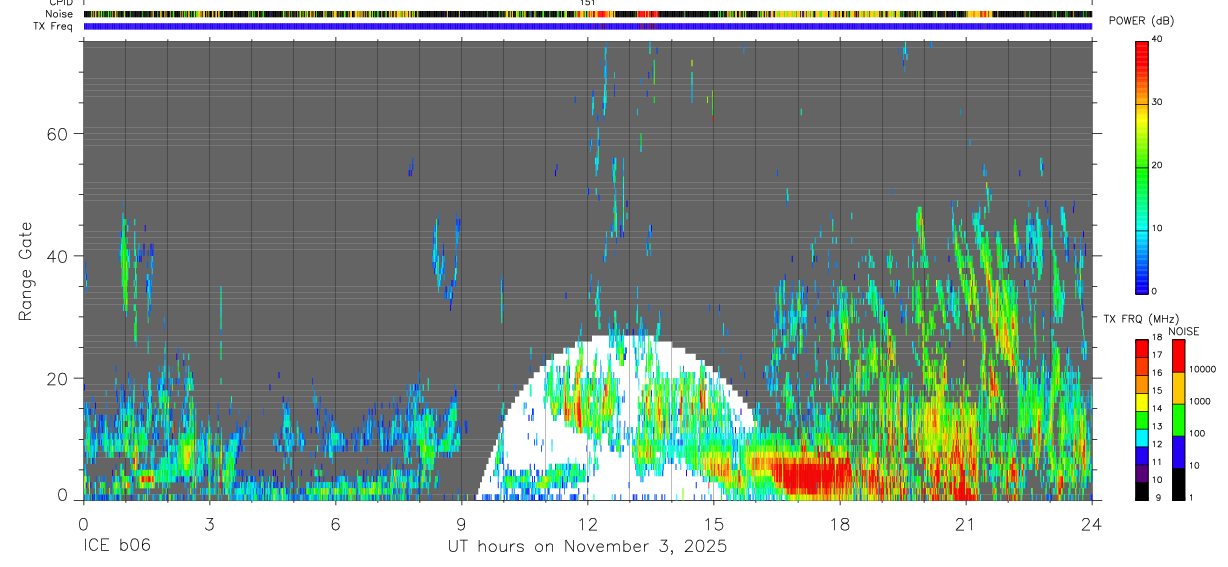The width and height of the screenshot is (1228, 567).
Task: Click the 1000 label on NOISE legend
Action: point(1199,401)
